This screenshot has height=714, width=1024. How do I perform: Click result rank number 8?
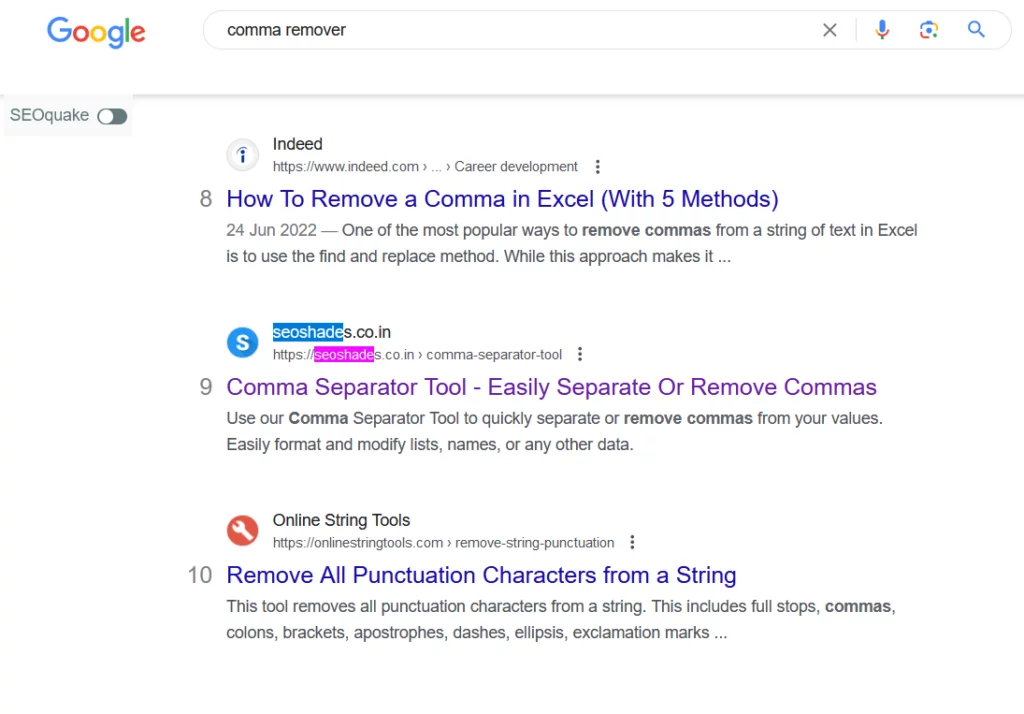[x=206, y=199]
